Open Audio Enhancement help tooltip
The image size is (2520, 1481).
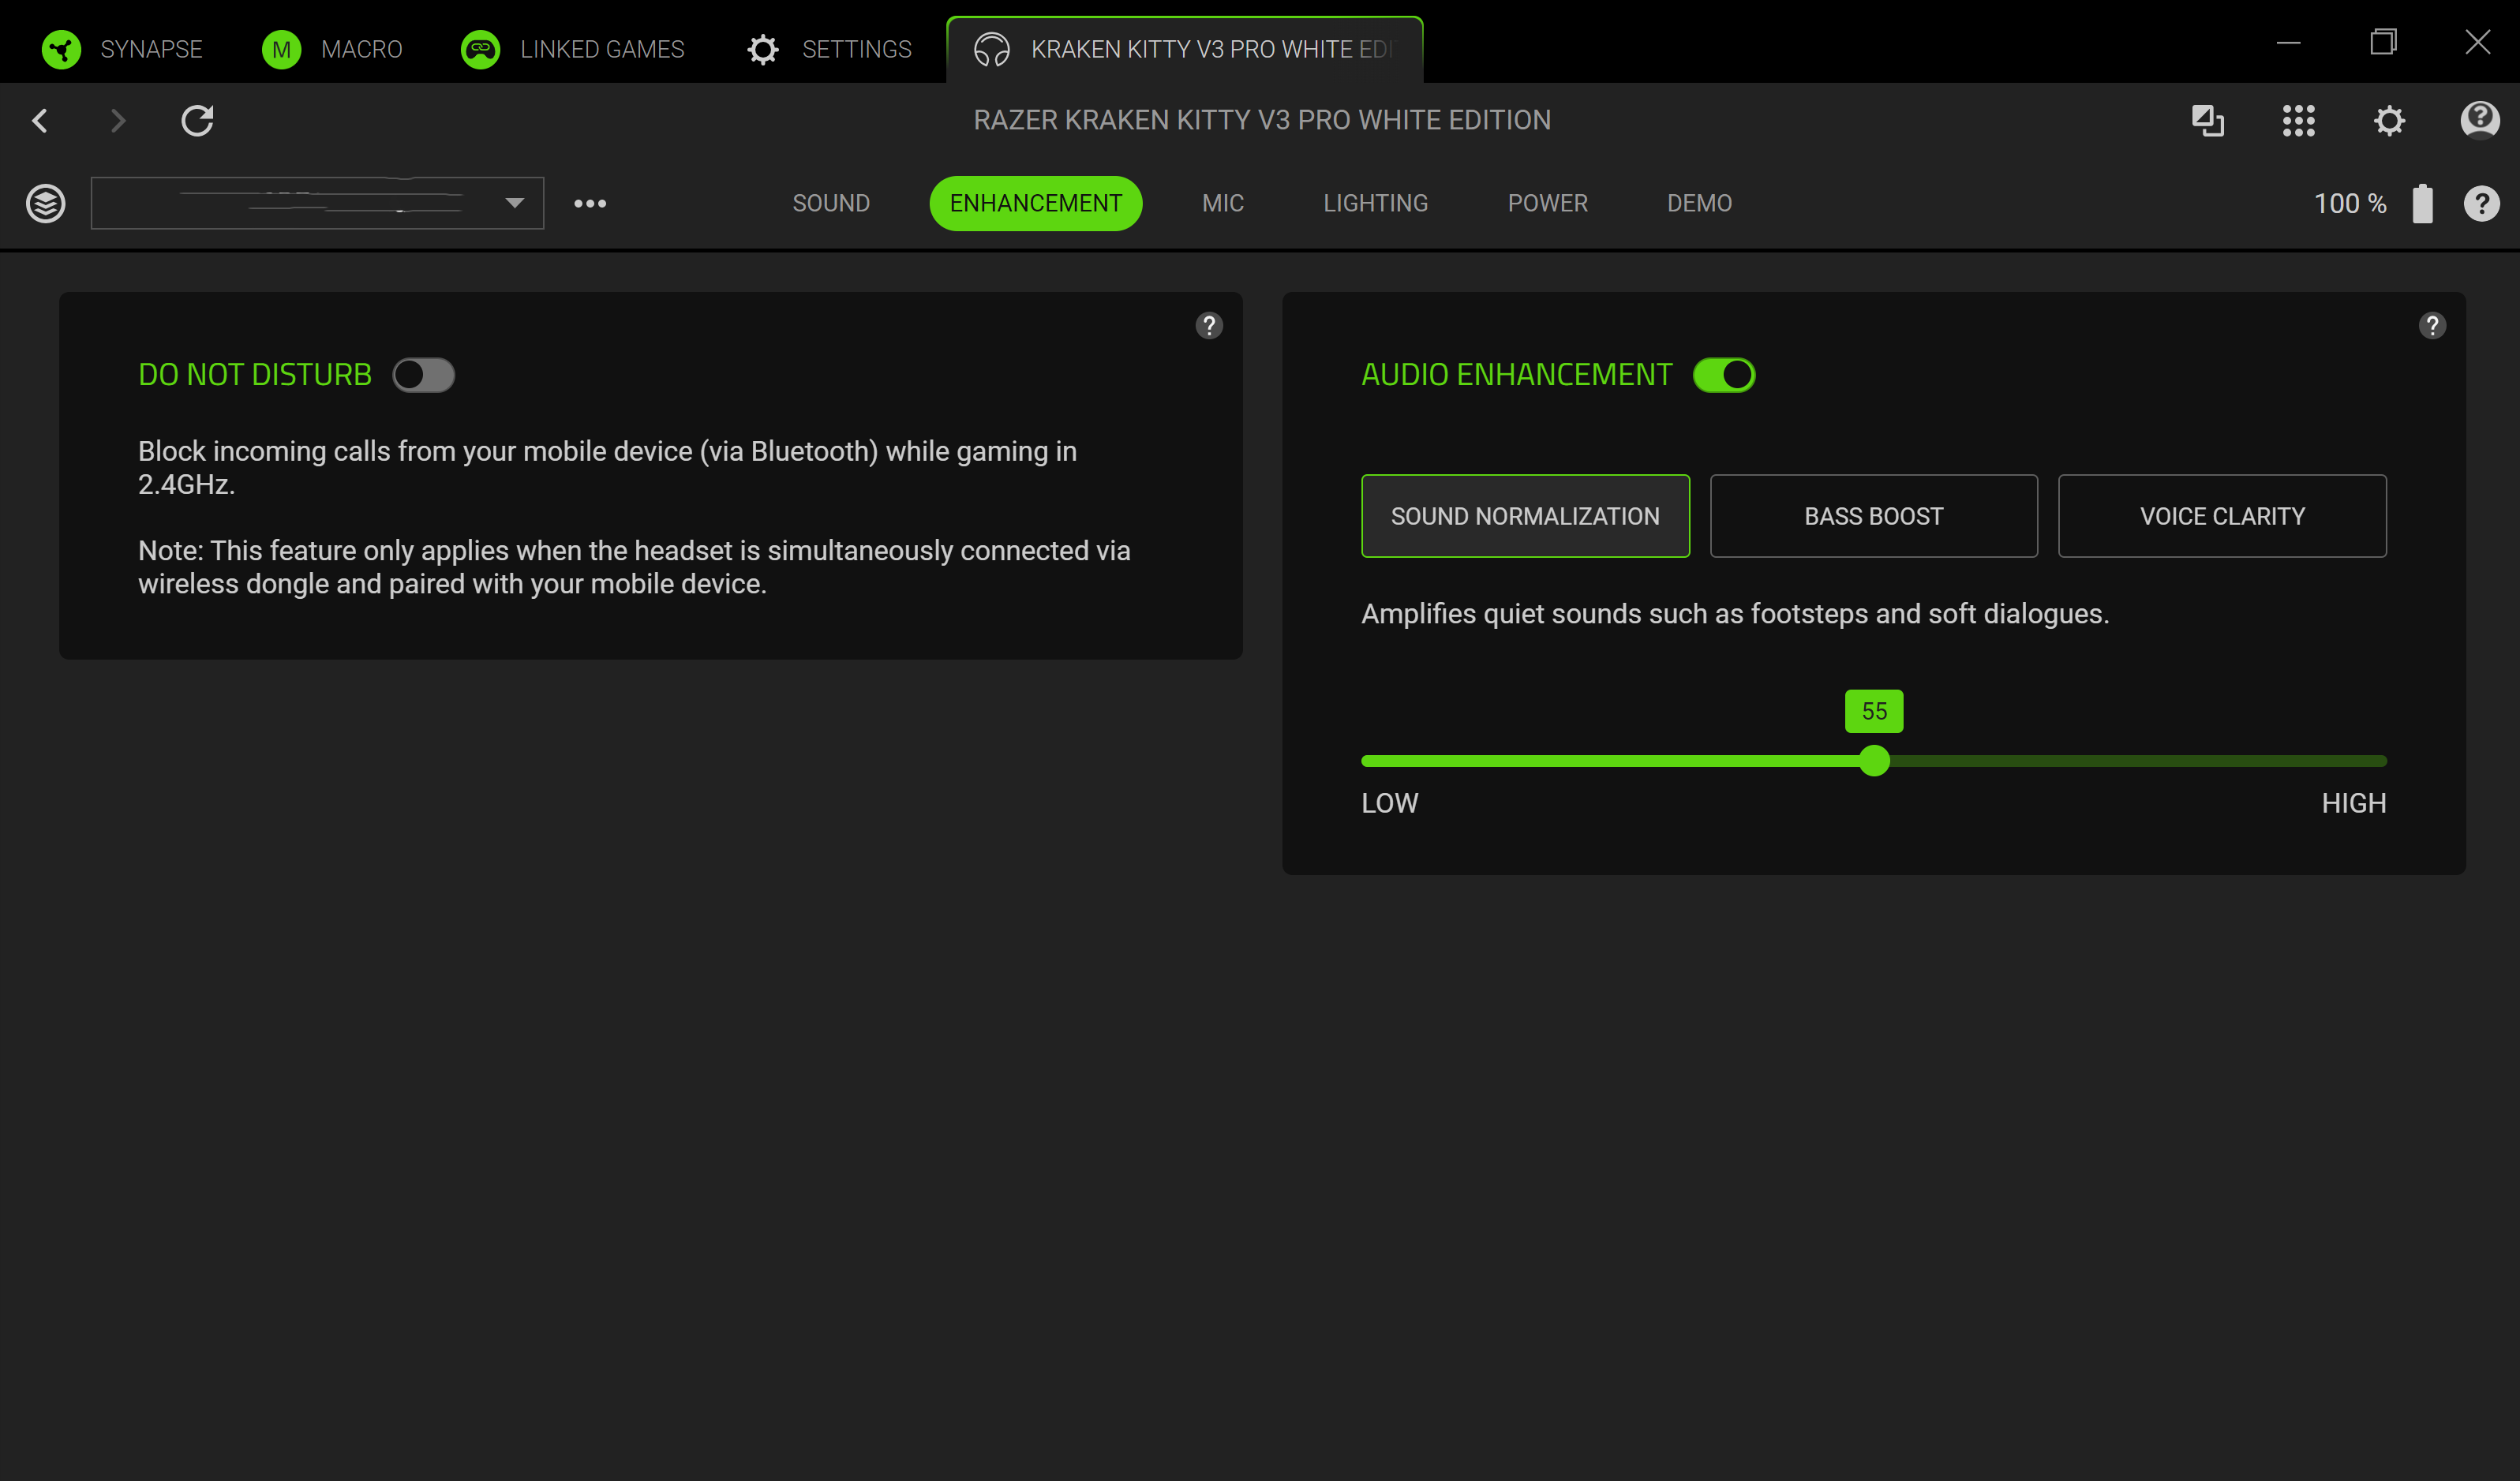coord(2432,325)
